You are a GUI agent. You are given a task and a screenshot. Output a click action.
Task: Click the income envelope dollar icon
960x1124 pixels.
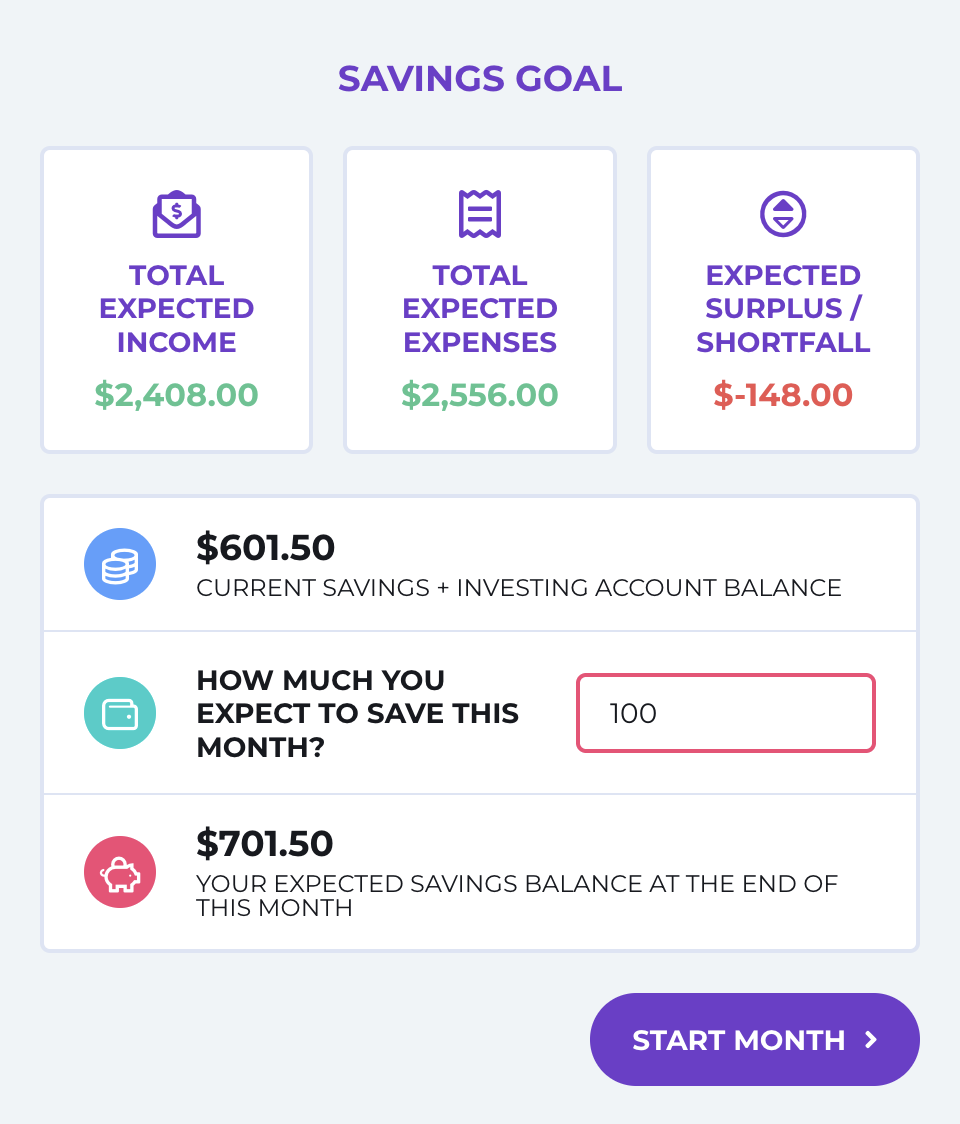tap(176, 214)
